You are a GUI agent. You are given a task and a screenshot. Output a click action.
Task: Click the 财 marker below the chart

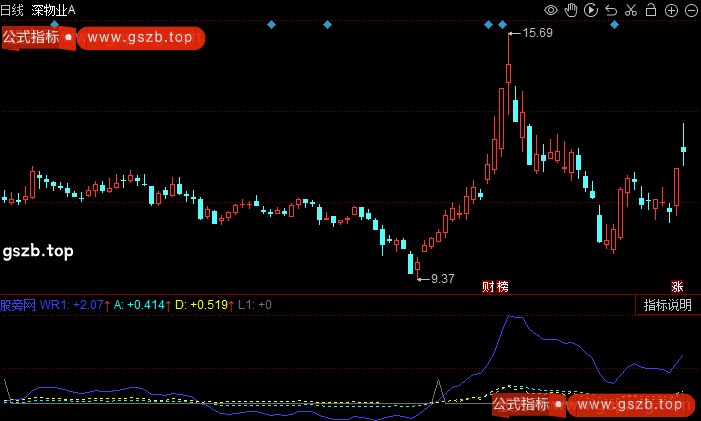[488, 287]
